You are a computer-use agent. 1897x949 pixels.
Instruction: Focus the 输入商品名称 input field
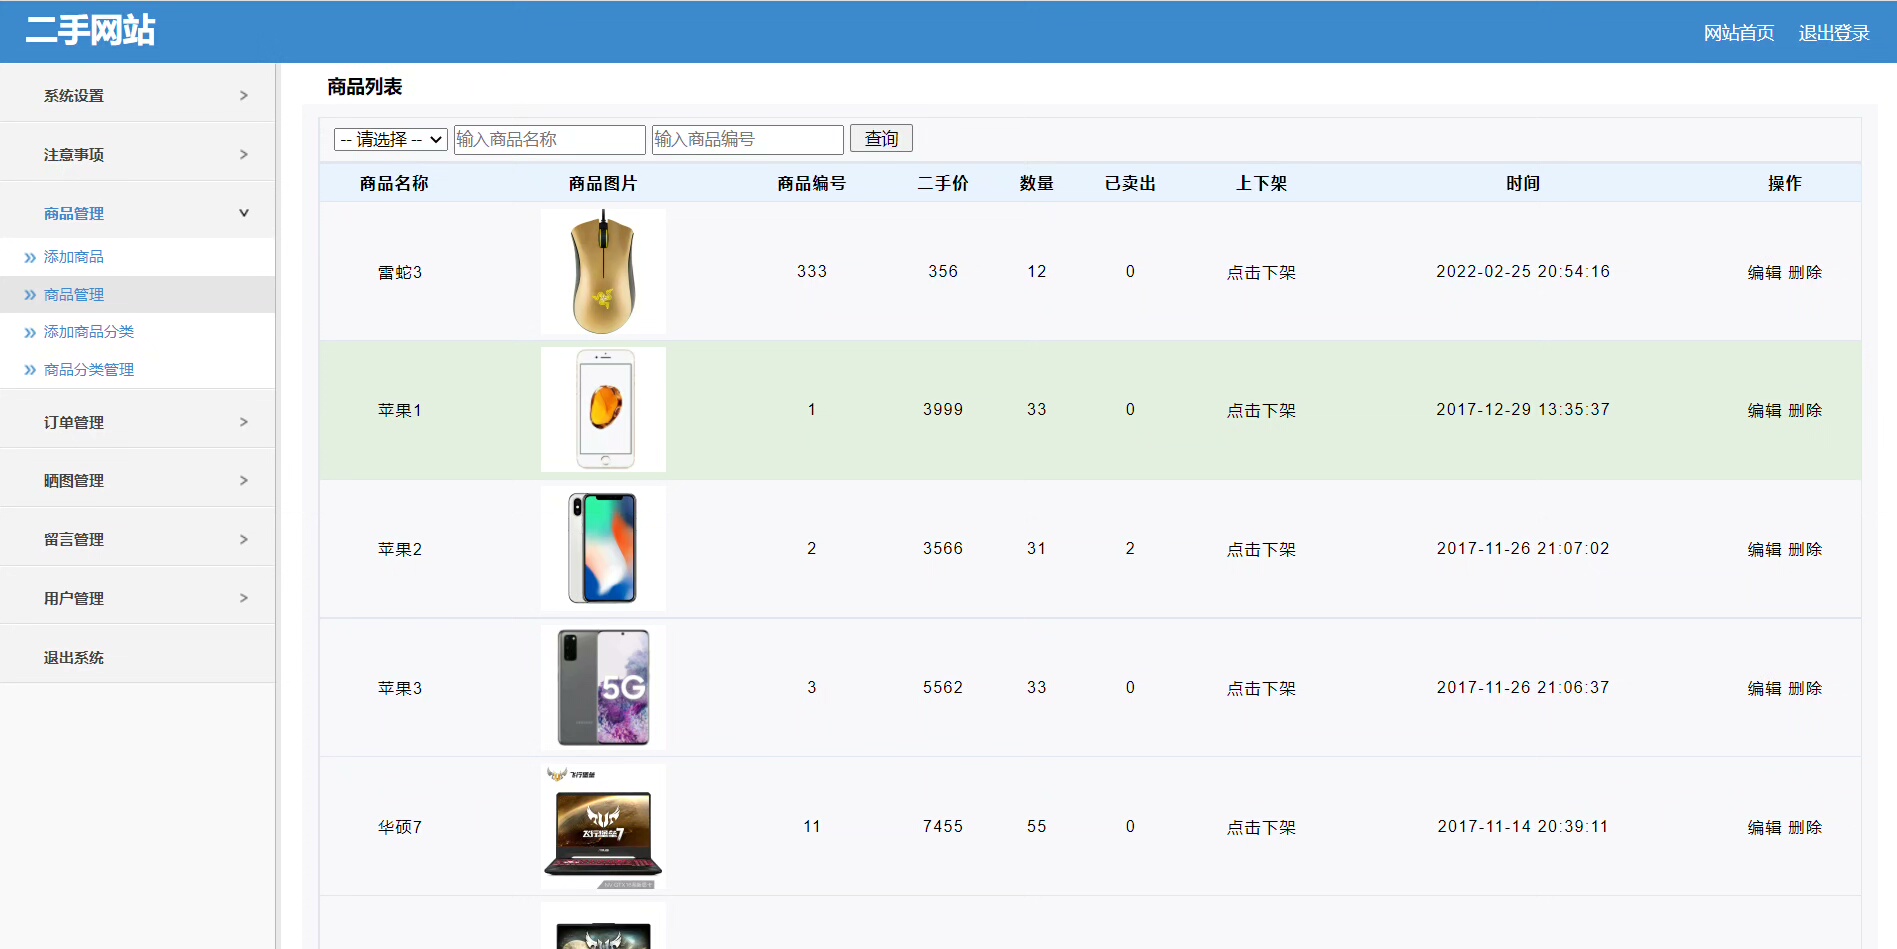[x=549, y=140]
